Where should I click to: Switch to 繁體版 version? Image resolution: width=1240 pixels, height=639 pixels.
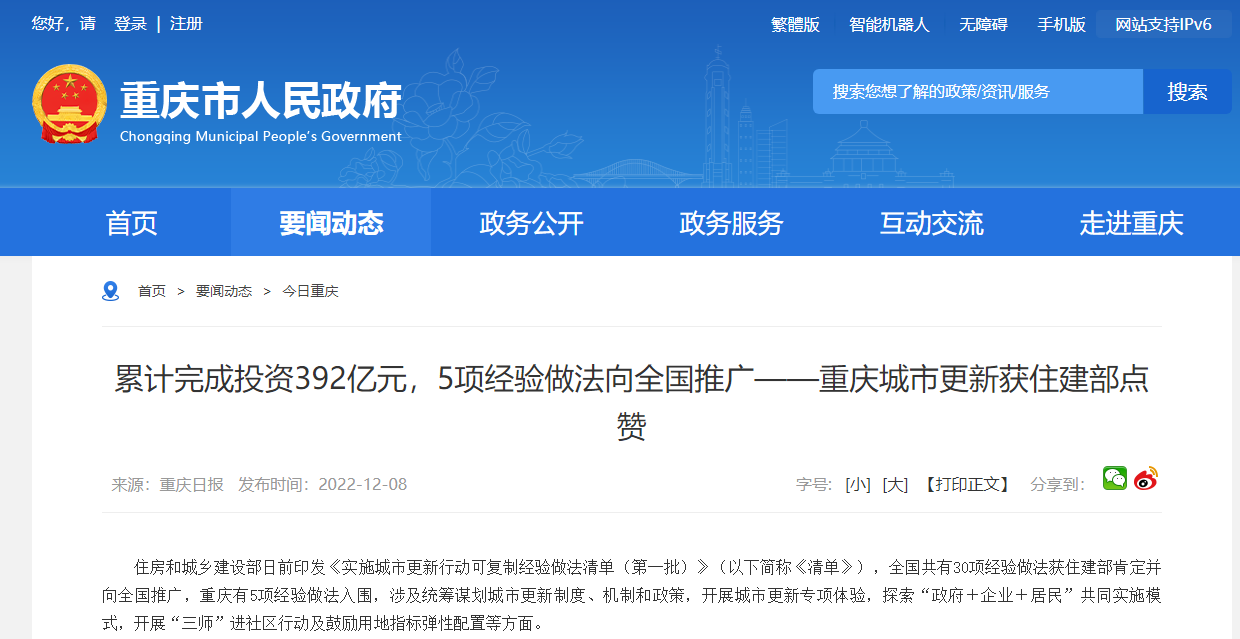point(795,25)
